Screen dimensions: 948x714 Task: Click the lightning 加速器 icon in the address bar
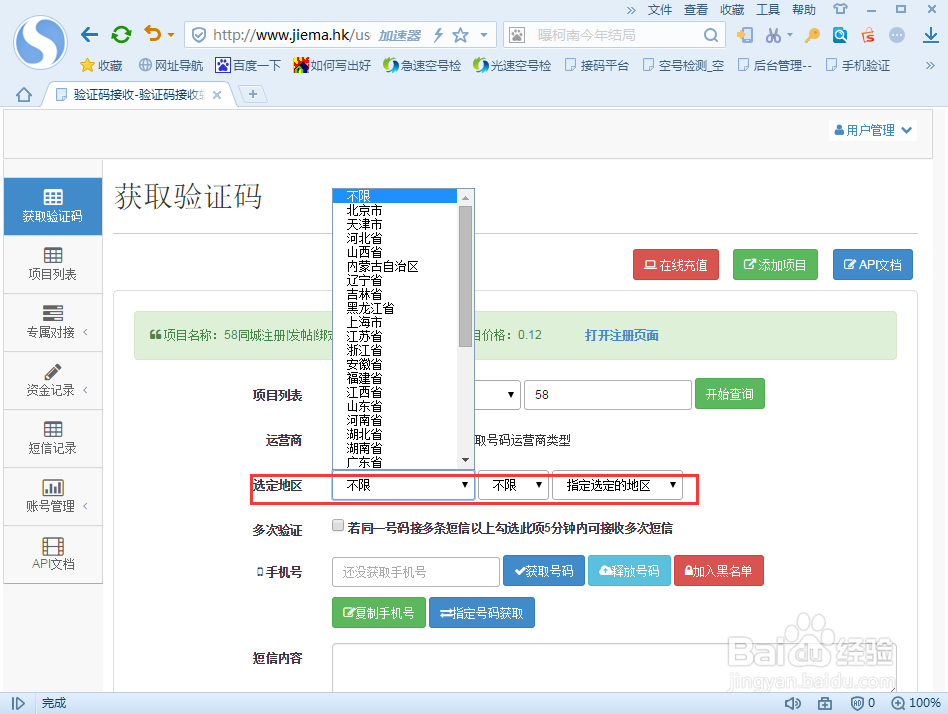tap(438, 33)
